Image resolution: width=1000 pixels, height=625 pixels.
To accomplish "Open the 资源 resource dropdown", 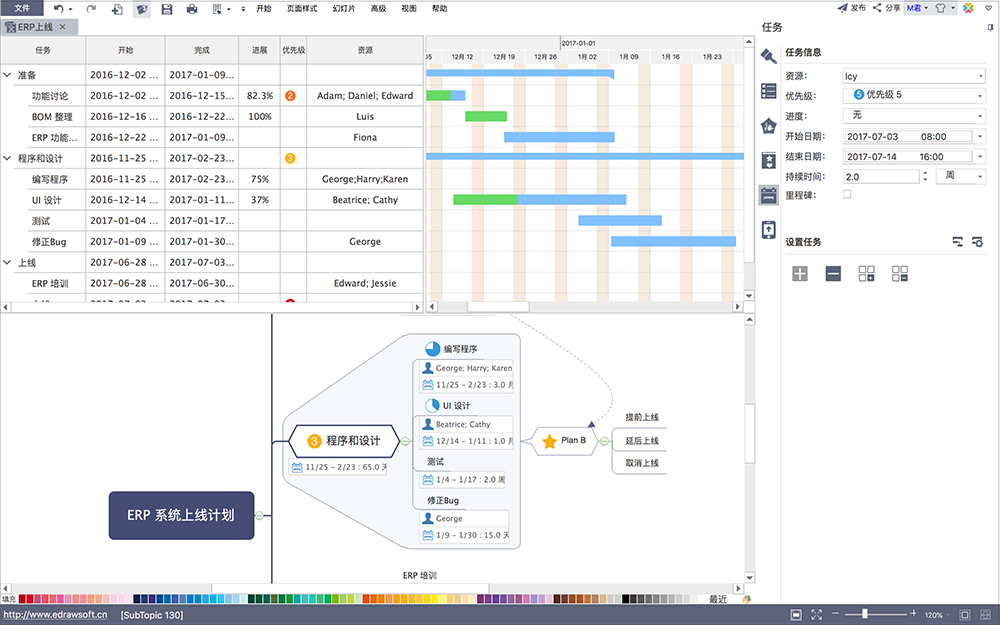I will click(980, 76).
